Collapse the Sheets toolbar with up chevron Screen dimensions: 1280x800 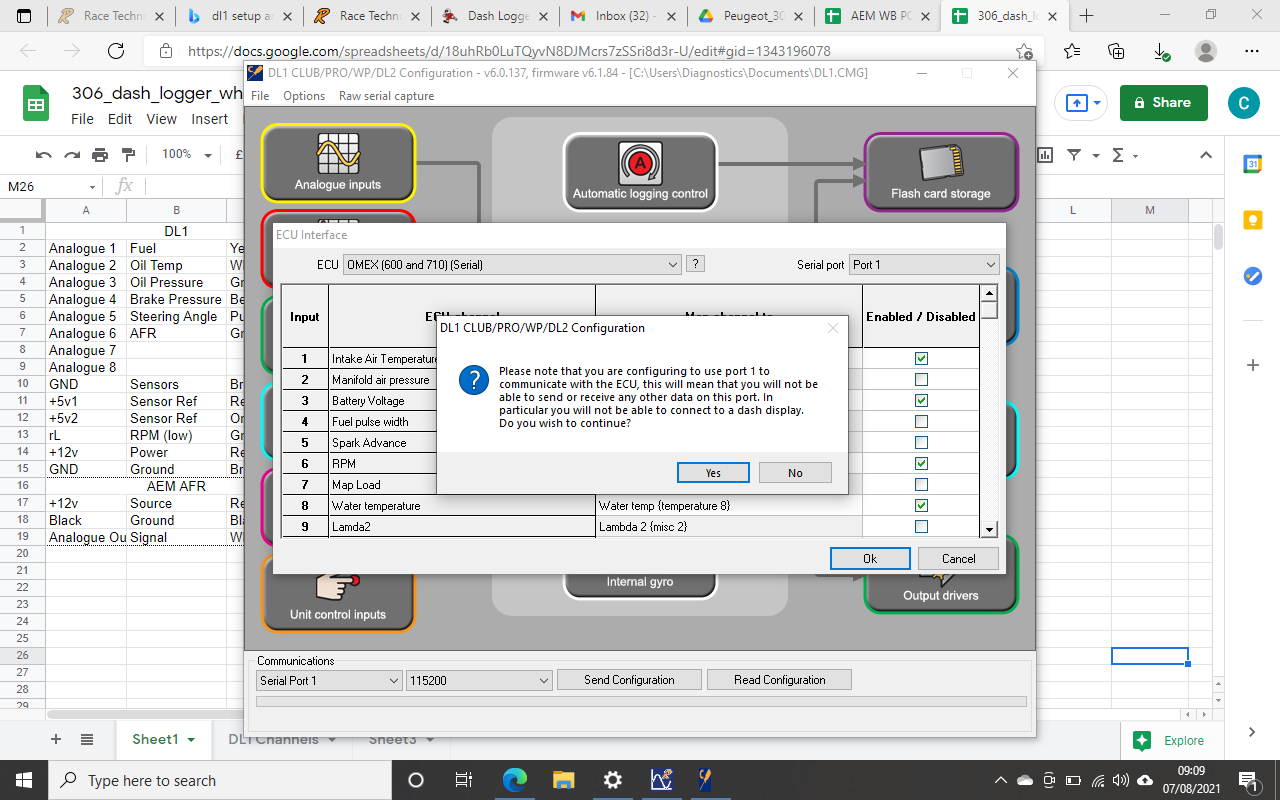1206,155
